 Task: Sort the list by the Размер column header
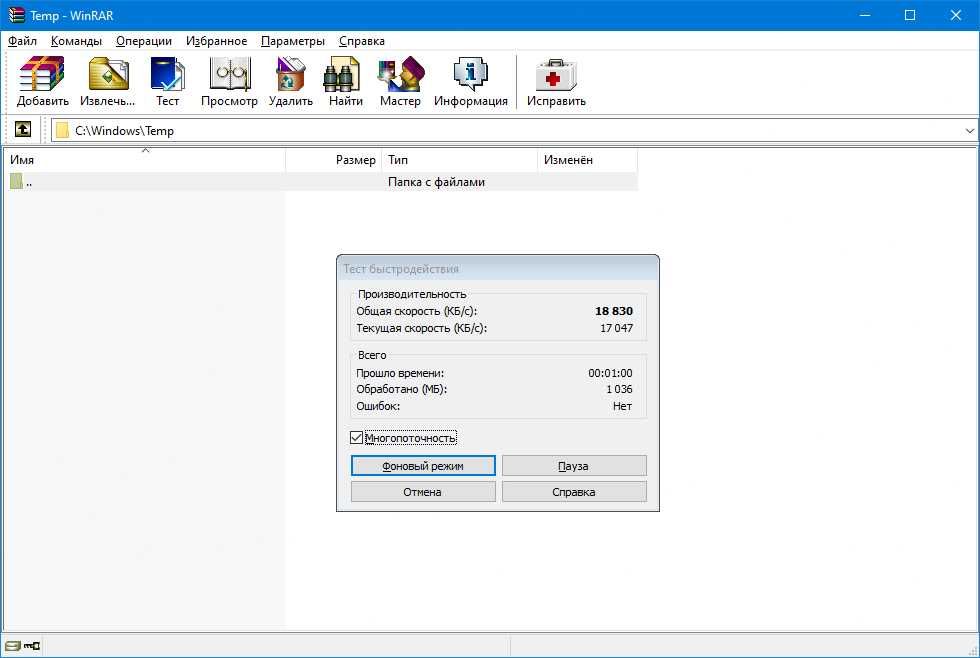(333, 160)
